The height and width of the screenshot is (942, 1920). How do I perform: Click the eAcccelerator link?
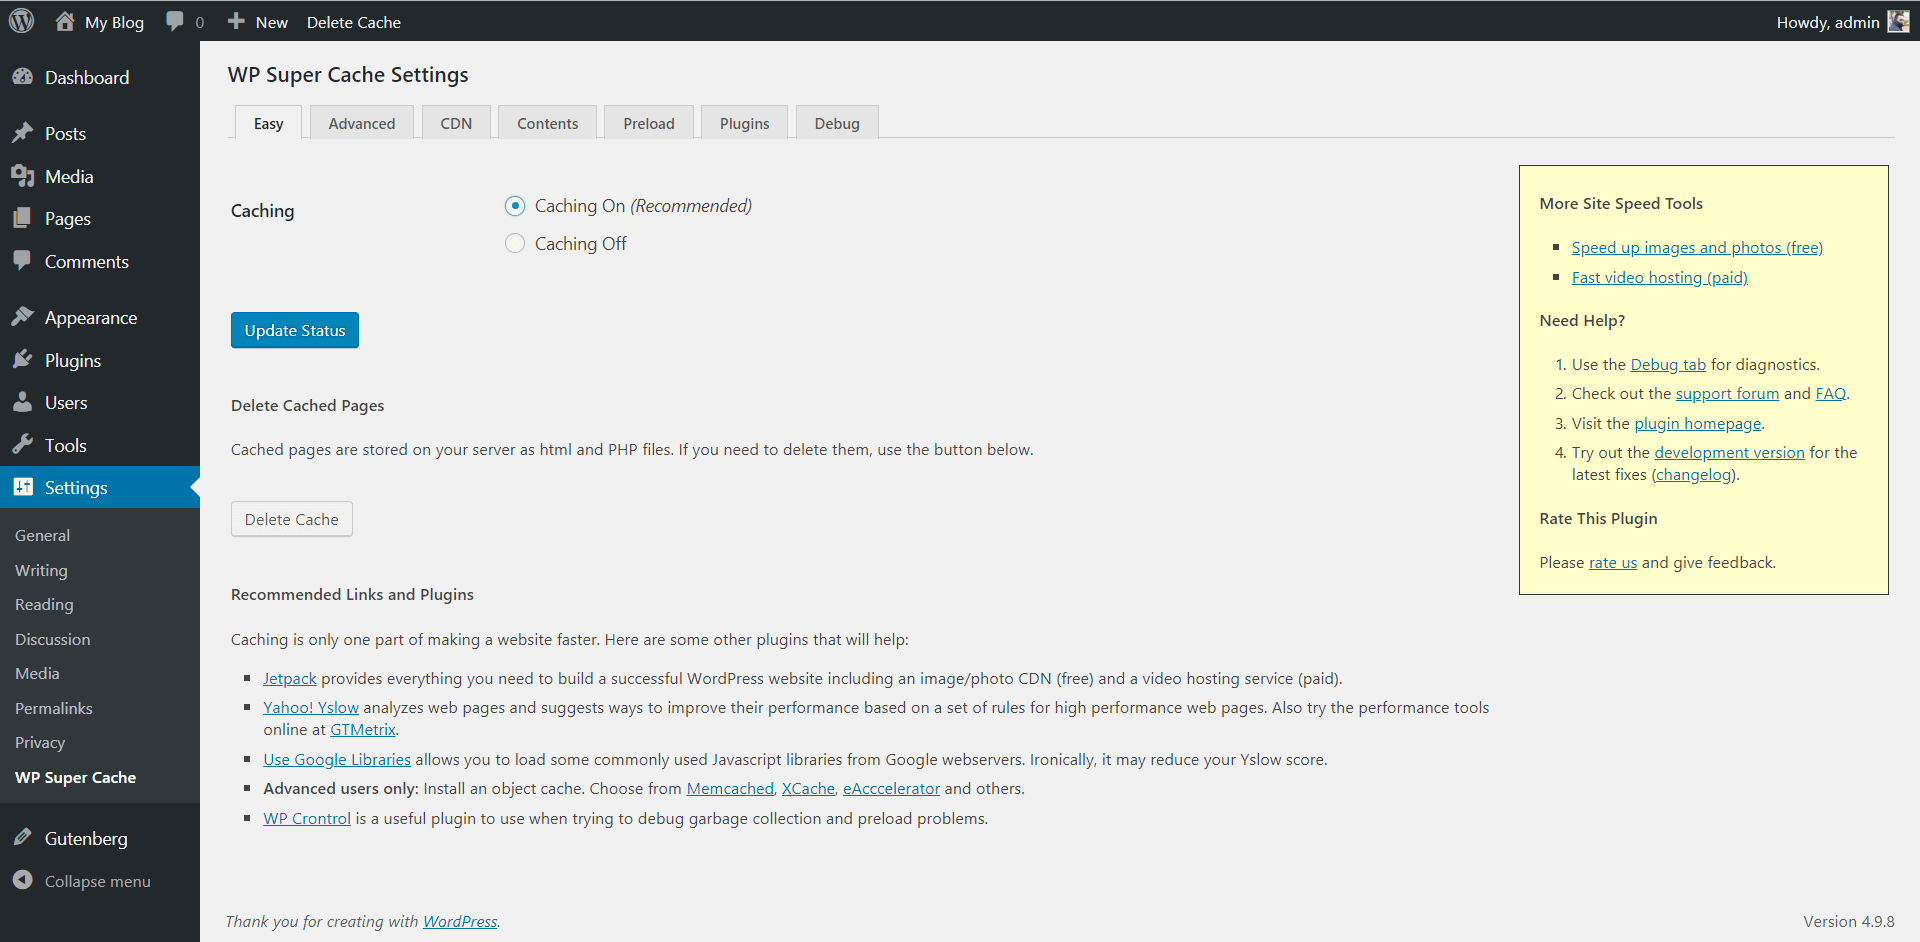click(x=891, y=788)
